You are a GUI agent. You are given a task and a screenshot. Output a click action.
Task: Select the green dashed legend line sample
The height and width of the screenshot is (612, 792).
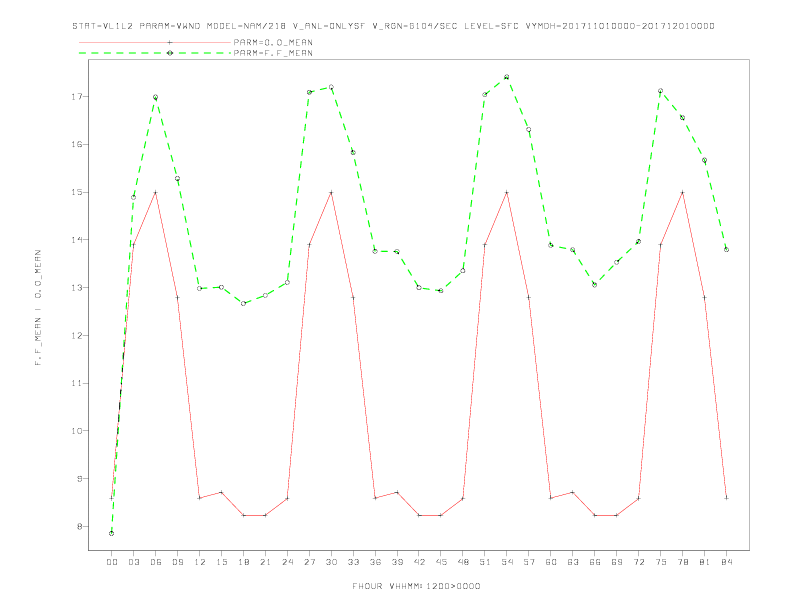(155, 53)
